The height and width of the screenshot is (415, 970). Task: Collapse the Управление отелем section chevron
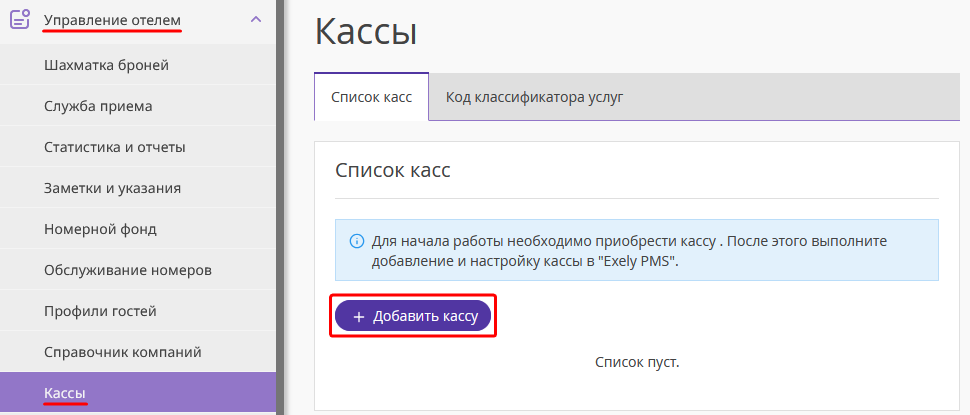tap(255, 19)
